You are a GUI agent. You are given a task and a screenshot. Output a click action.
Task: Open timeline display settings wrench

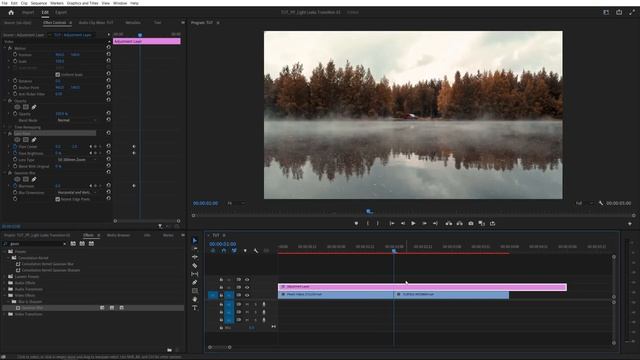(256, 251)
